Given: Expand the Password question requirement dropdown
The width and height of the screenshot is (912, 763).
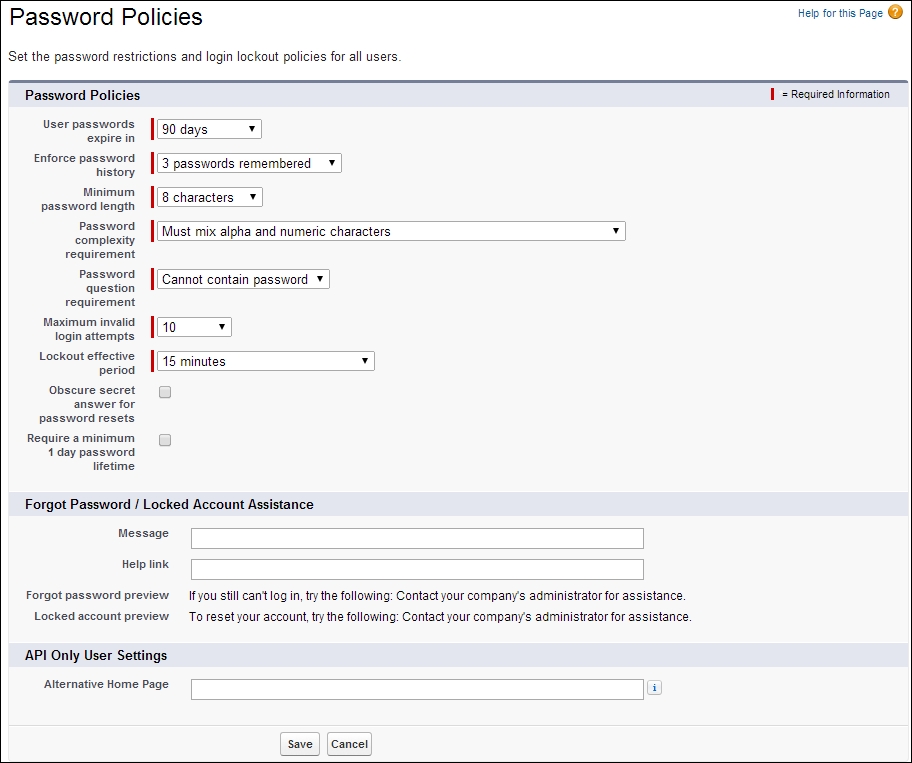Looking at the screenshot, I should pyautogui.click(x=243, y=279).
